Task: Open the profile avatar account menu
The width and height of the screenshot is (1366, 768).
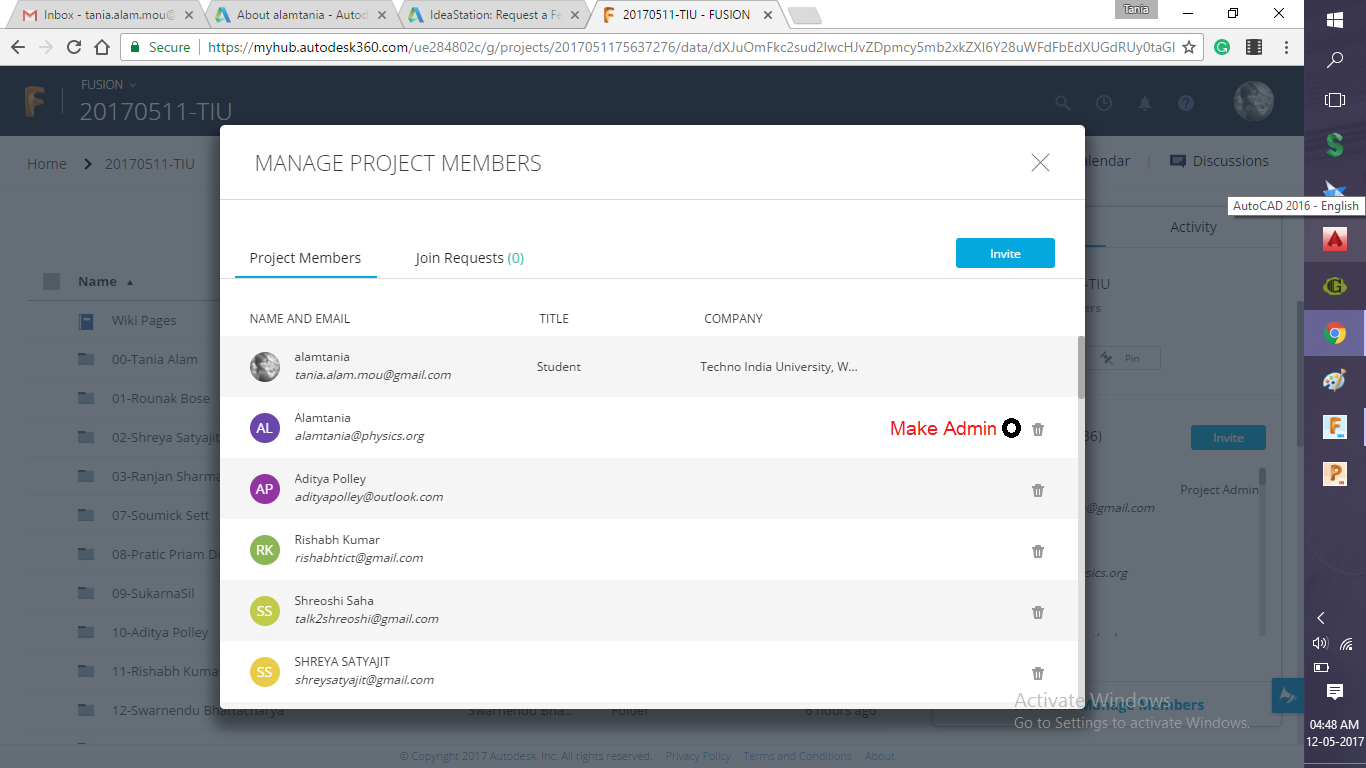Action: click(x=1253, y=101)
